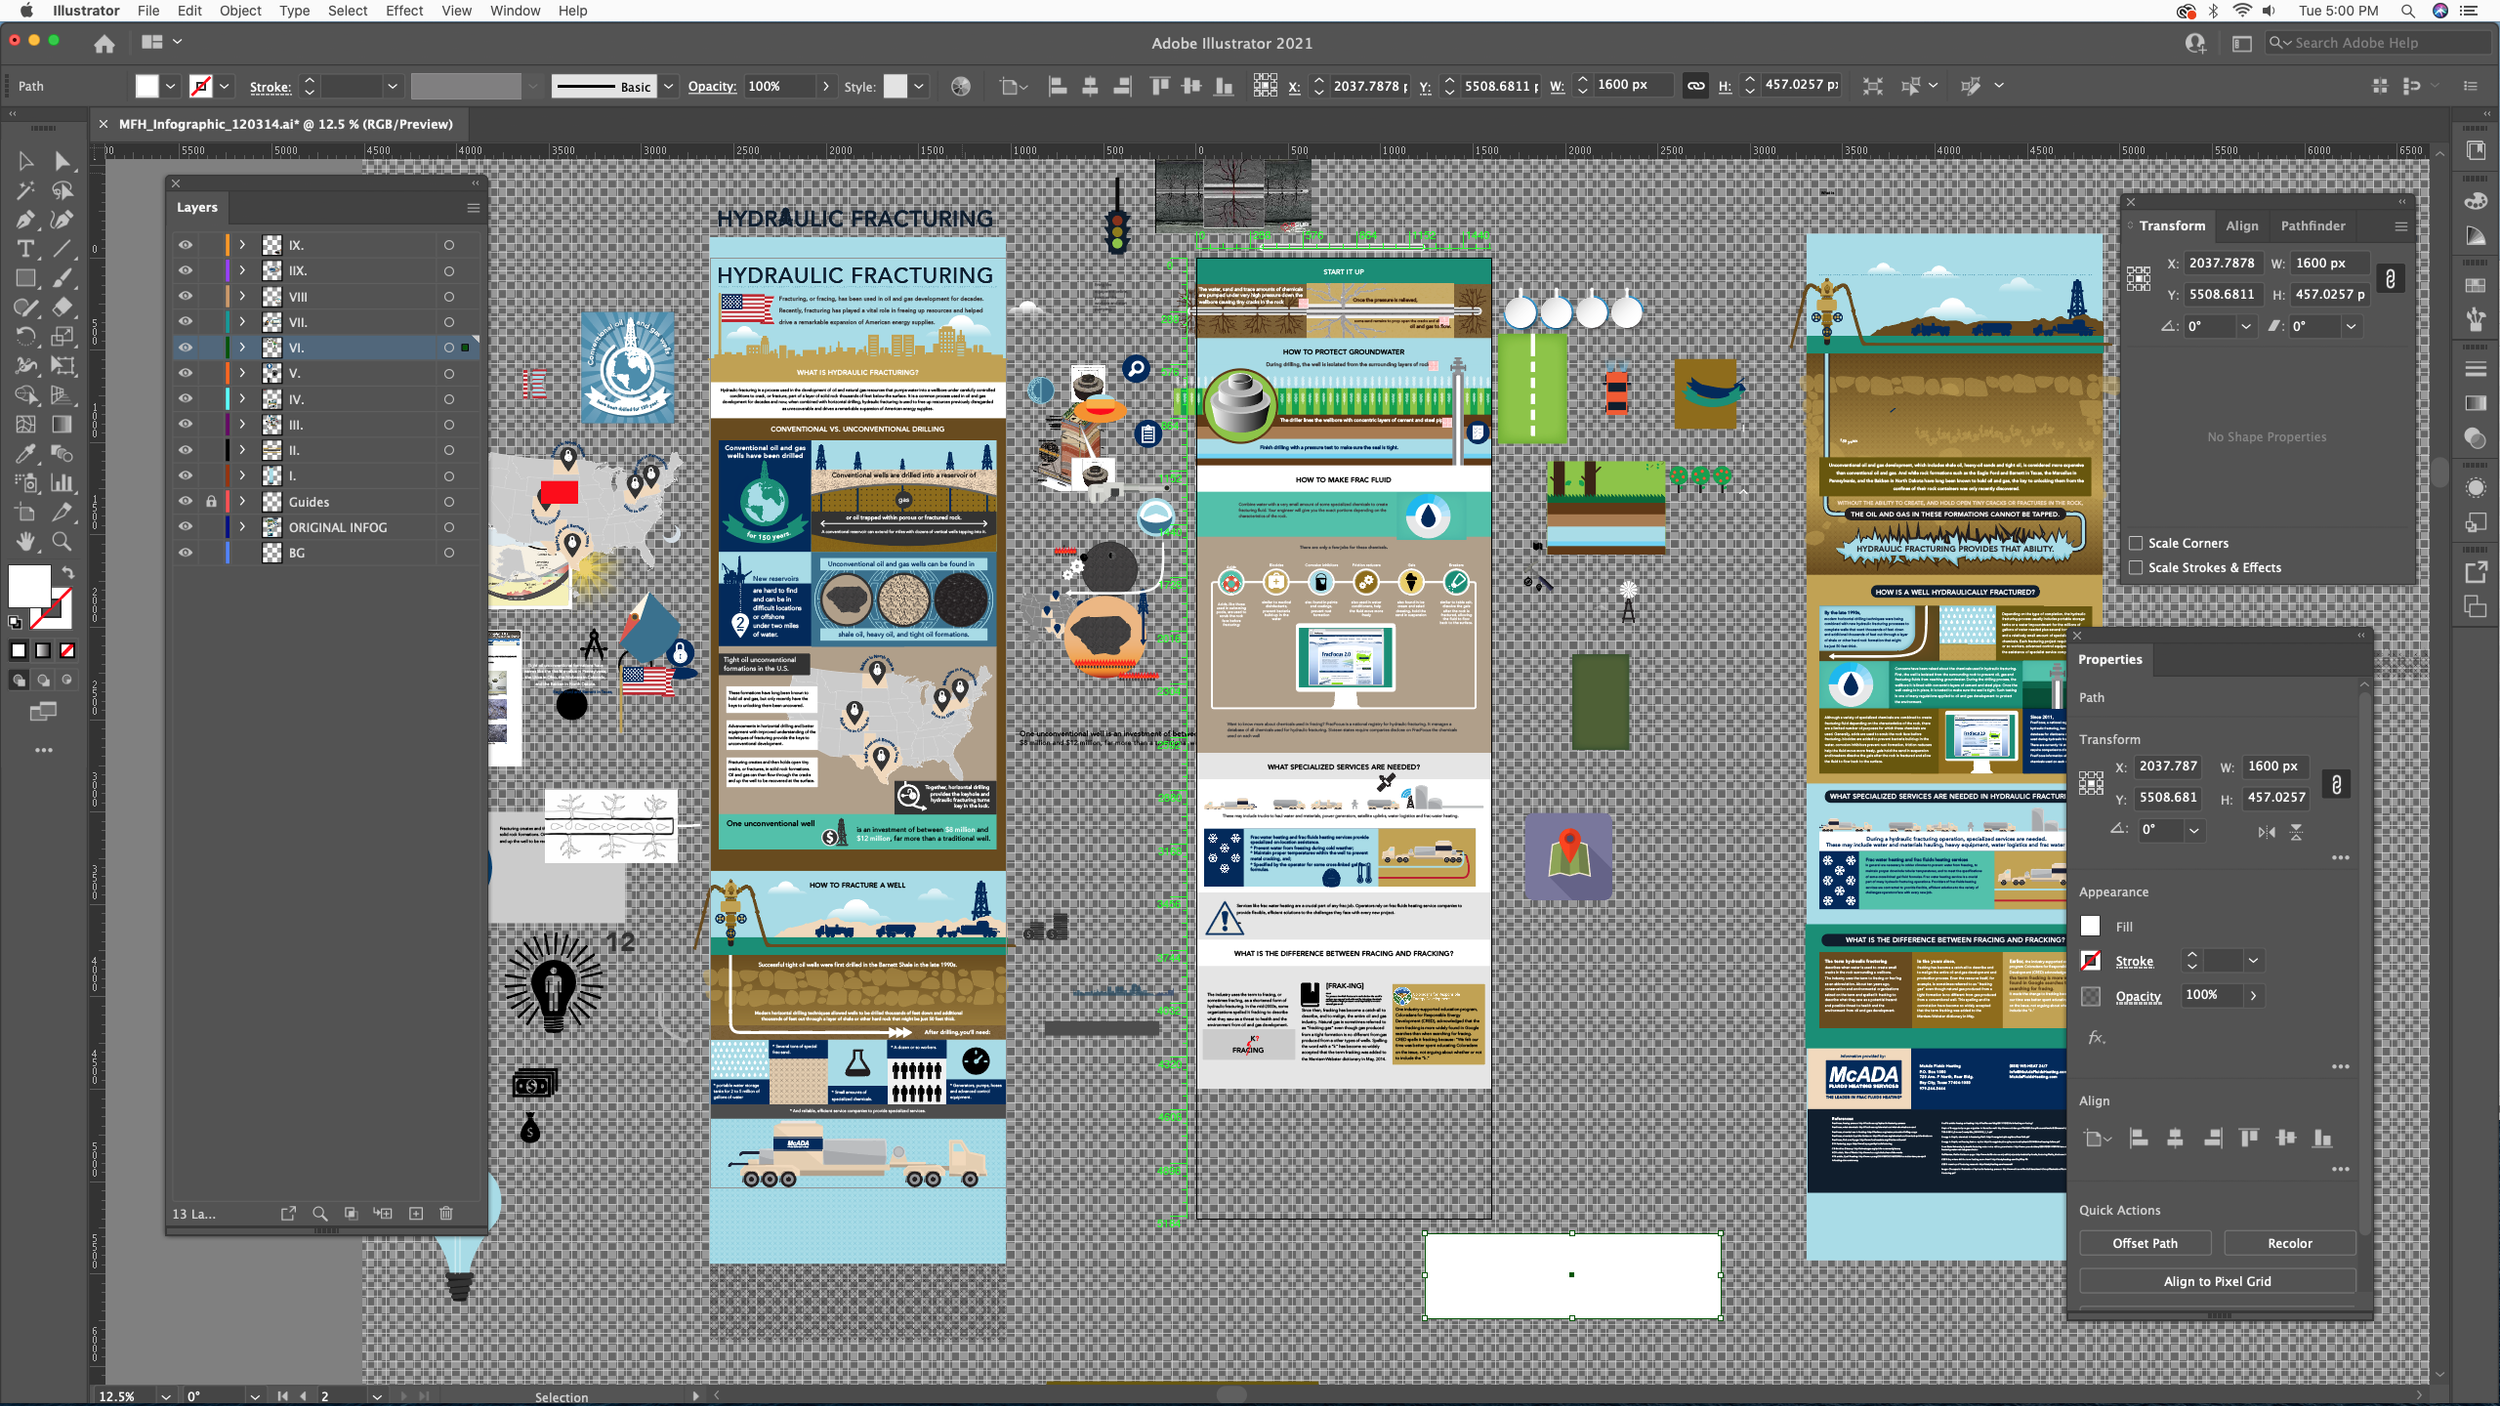Select the Type tool
The image size is (2500, 1406).
[x=25, y=249]
